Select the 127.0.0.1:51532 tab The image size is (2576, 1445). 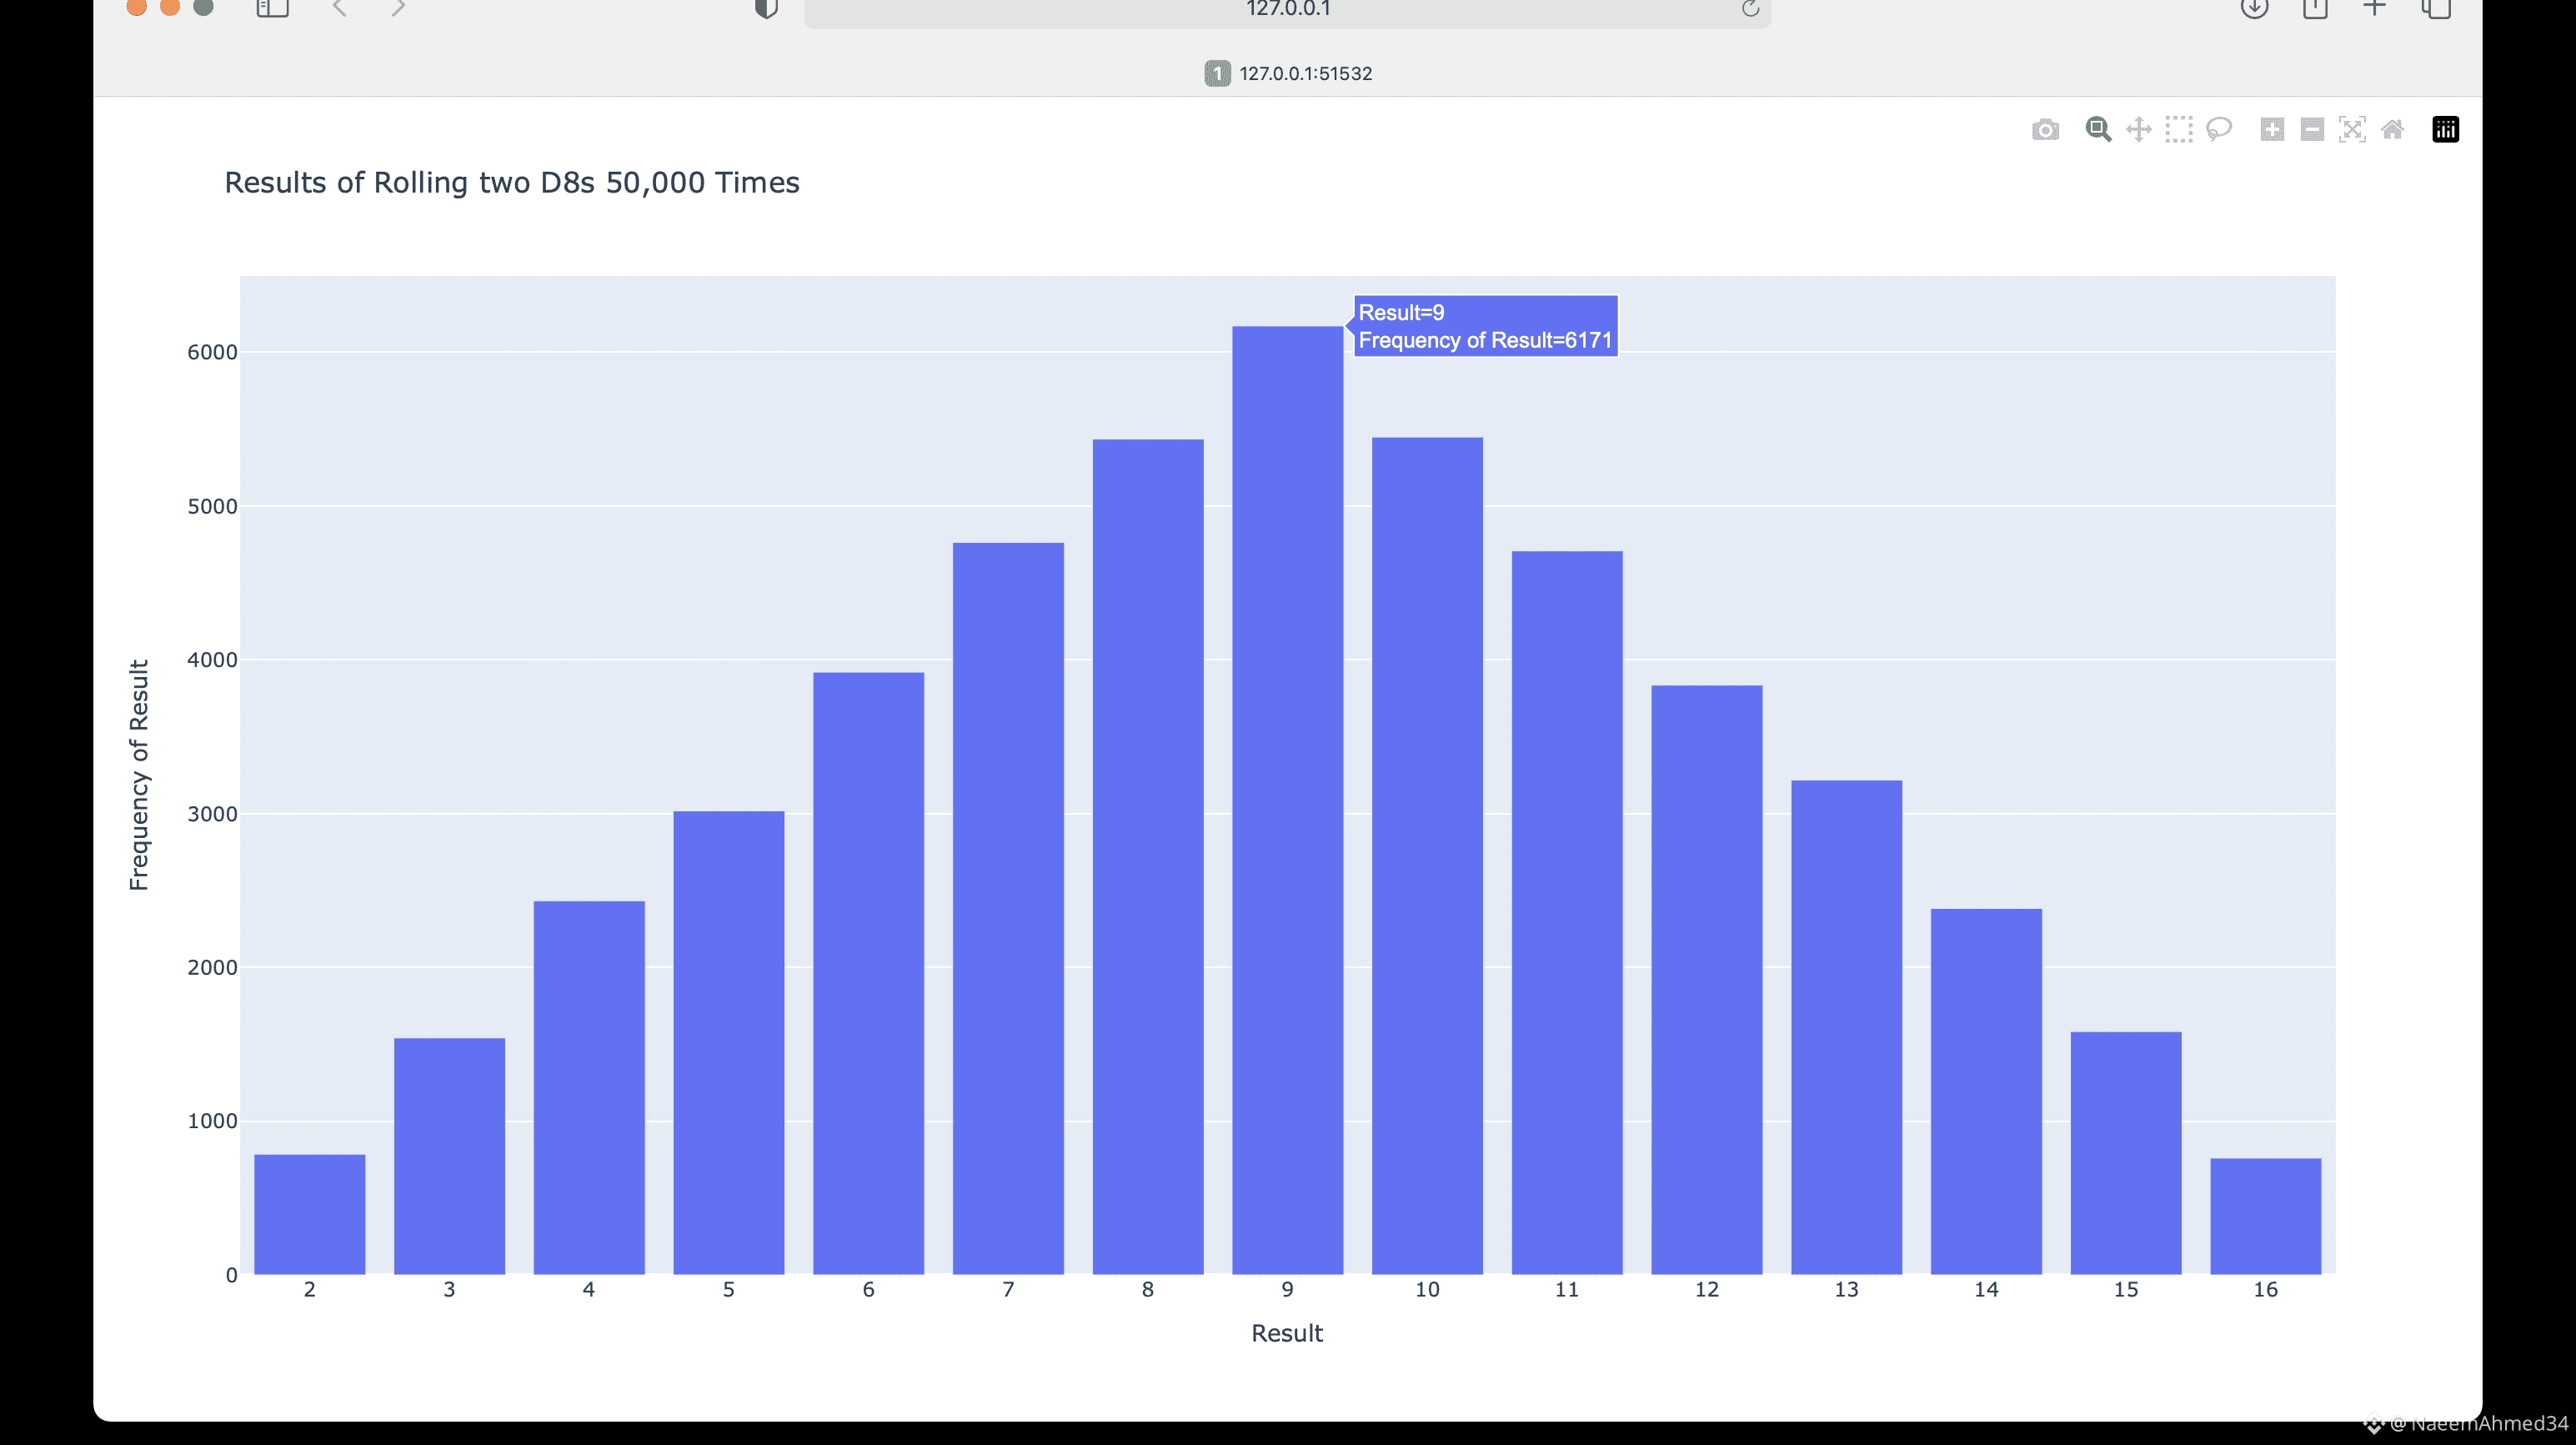coord(1288,73)
